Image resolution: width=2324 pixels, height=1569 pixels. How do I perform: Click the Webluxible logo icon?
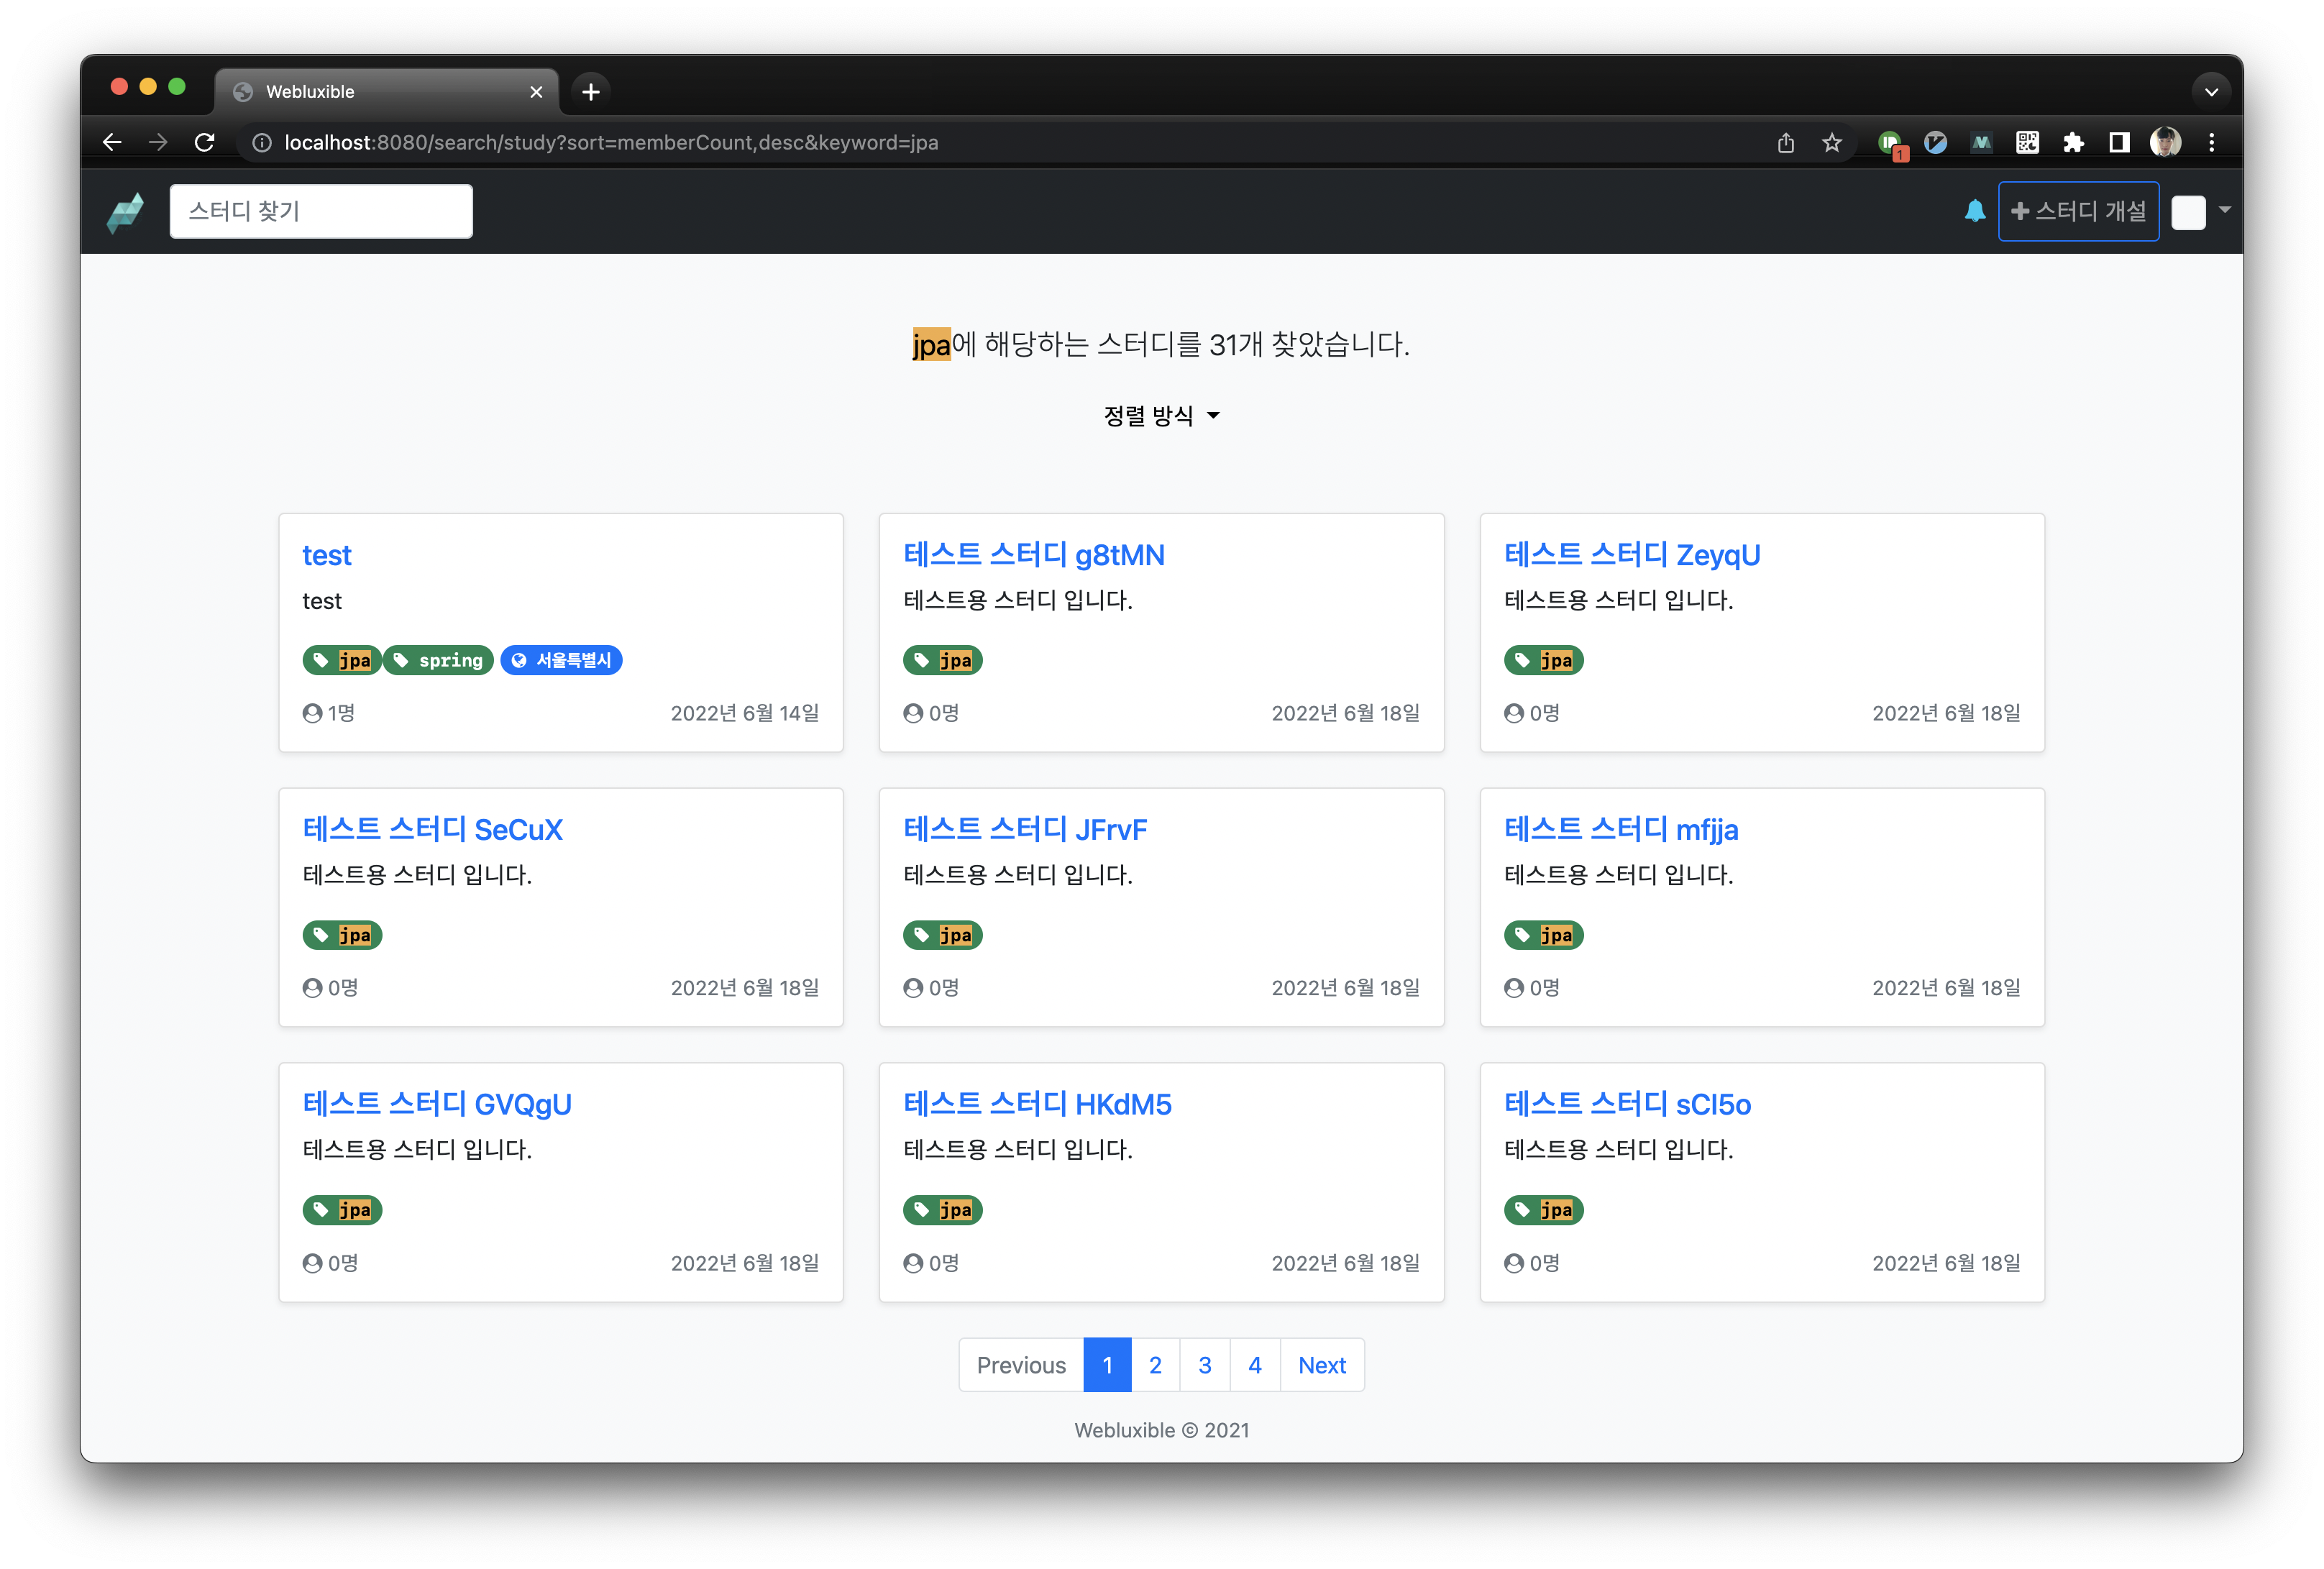tap(126, 211)
